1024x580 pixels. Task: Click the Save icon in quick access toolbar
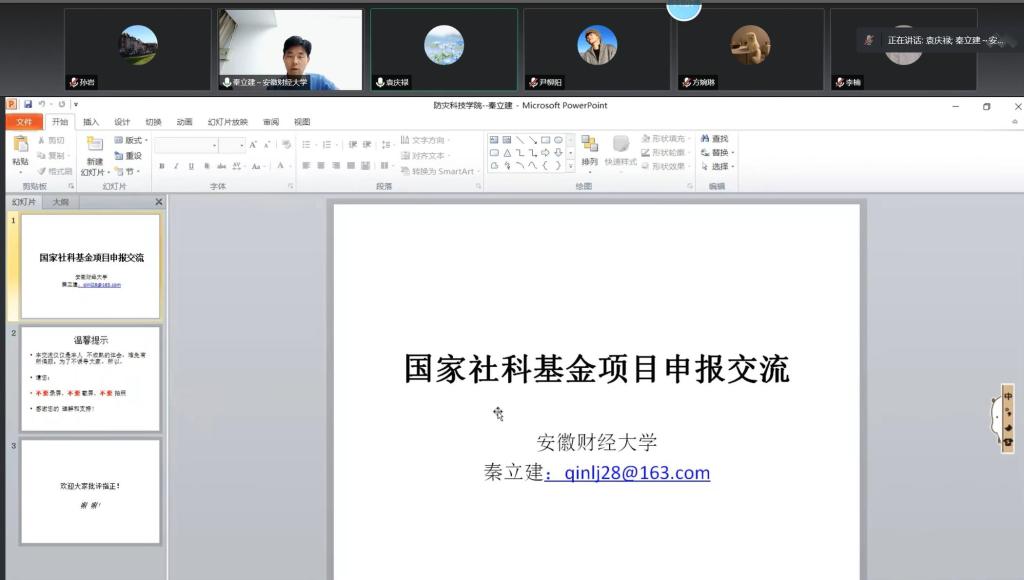pyautogui.click(x=28, y=105)
